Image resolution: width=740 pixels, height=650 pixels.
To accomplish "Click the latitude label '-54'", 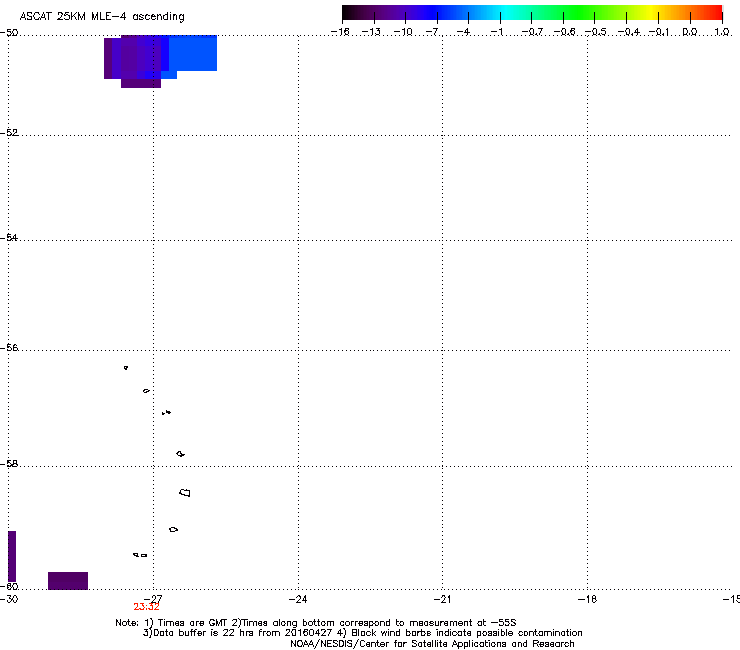I will (x=9, y=237).
